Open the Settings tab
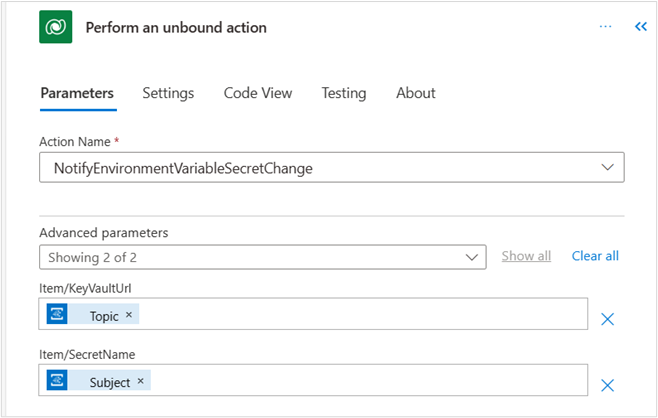This screenshot has width=658, height=418. pos(168,93)
